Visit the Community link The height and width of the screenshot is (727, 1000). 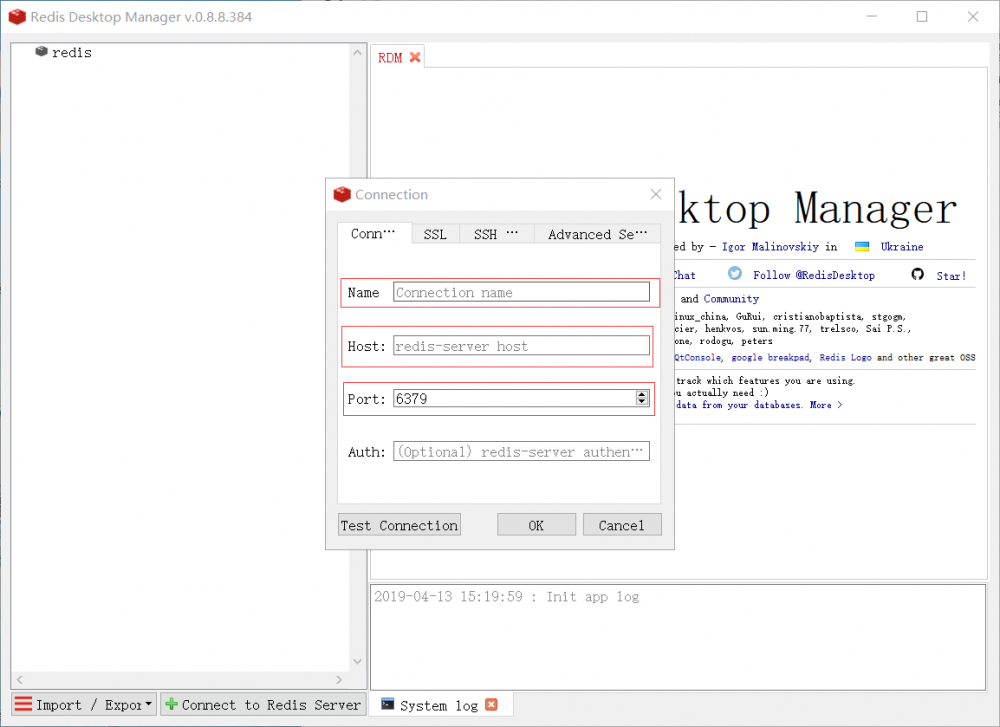click(730, 297)
